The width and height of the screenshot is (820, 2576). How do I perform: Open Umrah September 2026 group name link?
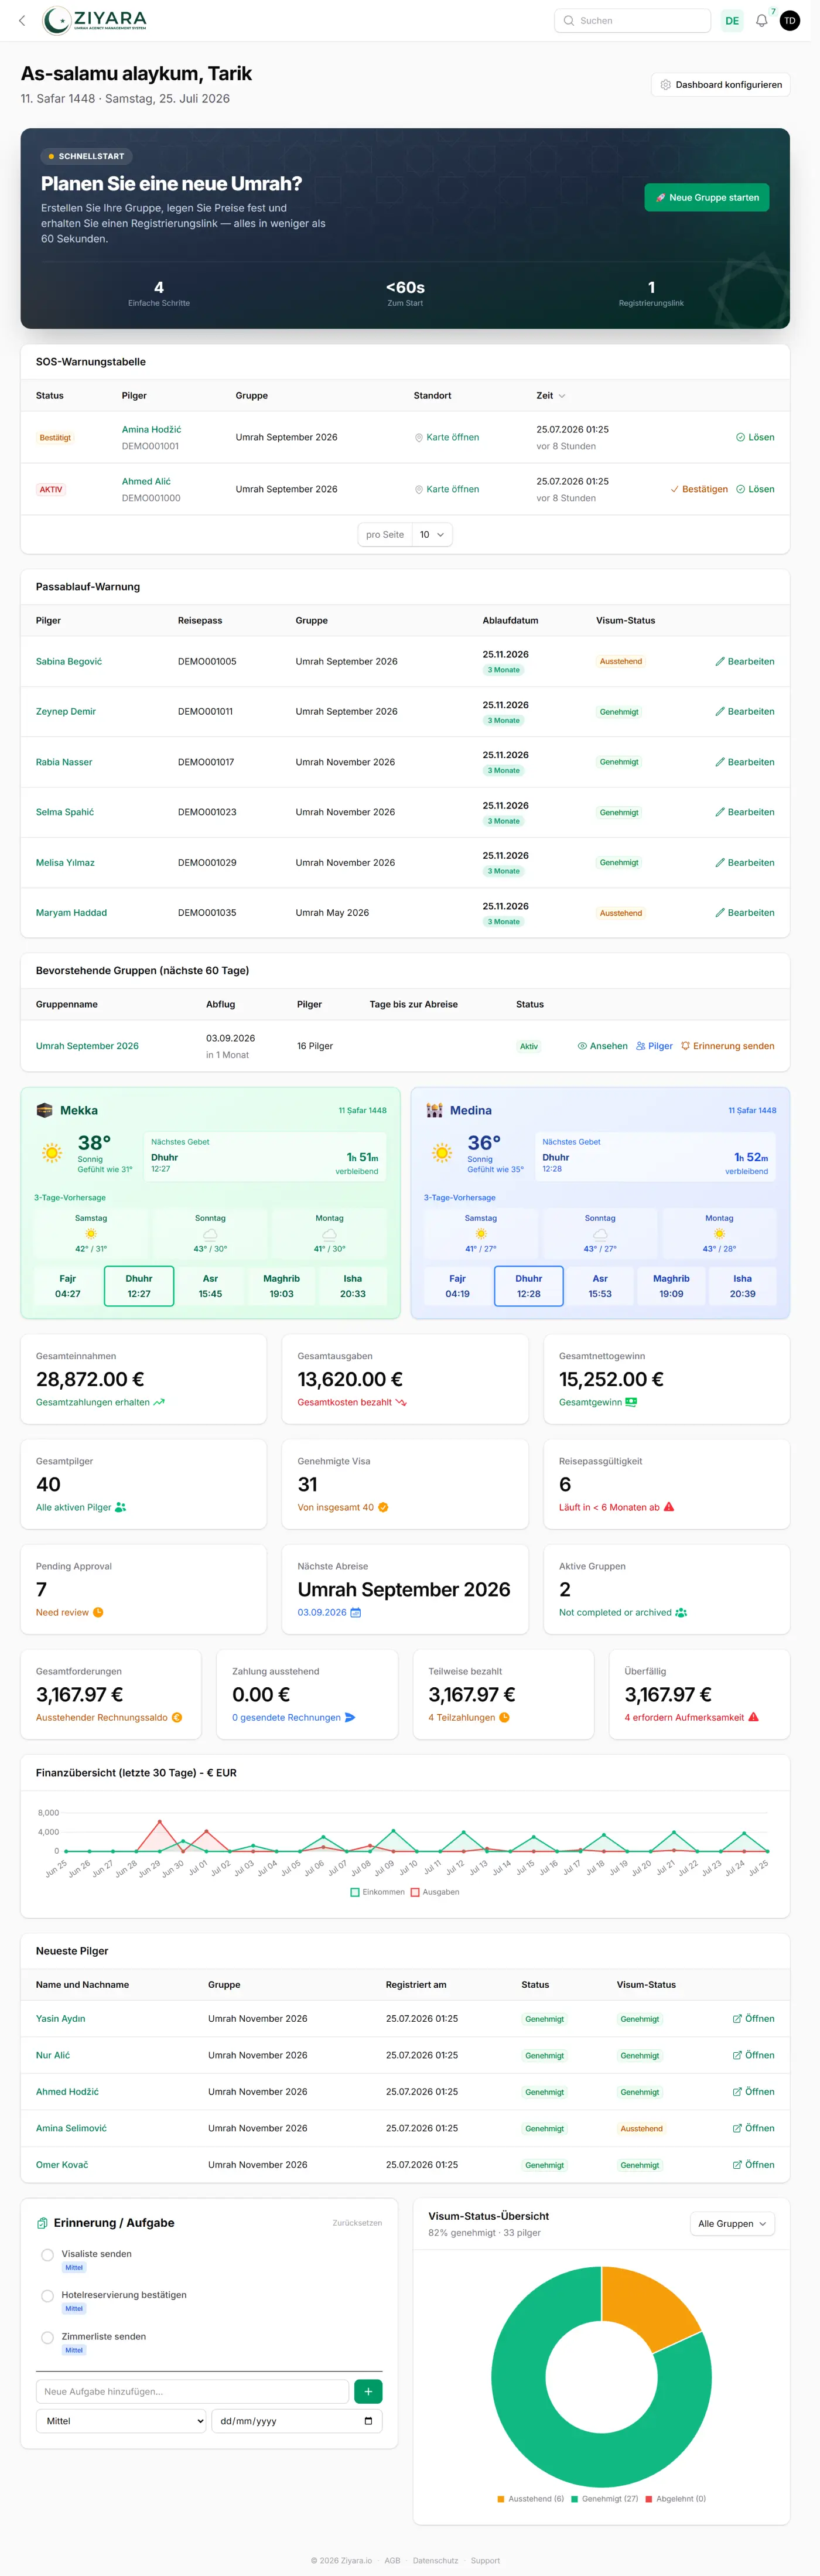coord(87,1045)
